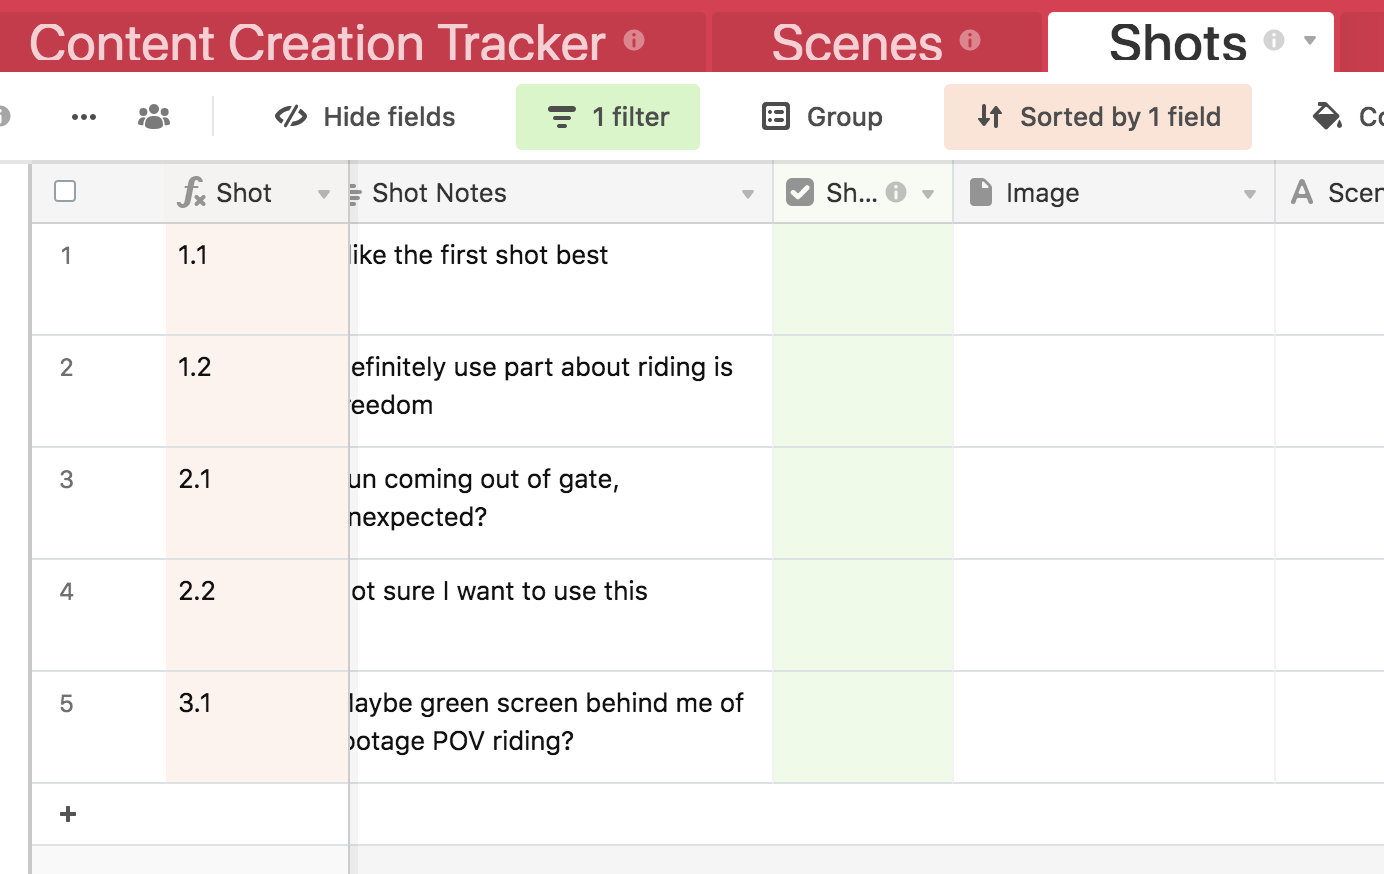Open Sorted by 1 field menu

pos(1098,117)
